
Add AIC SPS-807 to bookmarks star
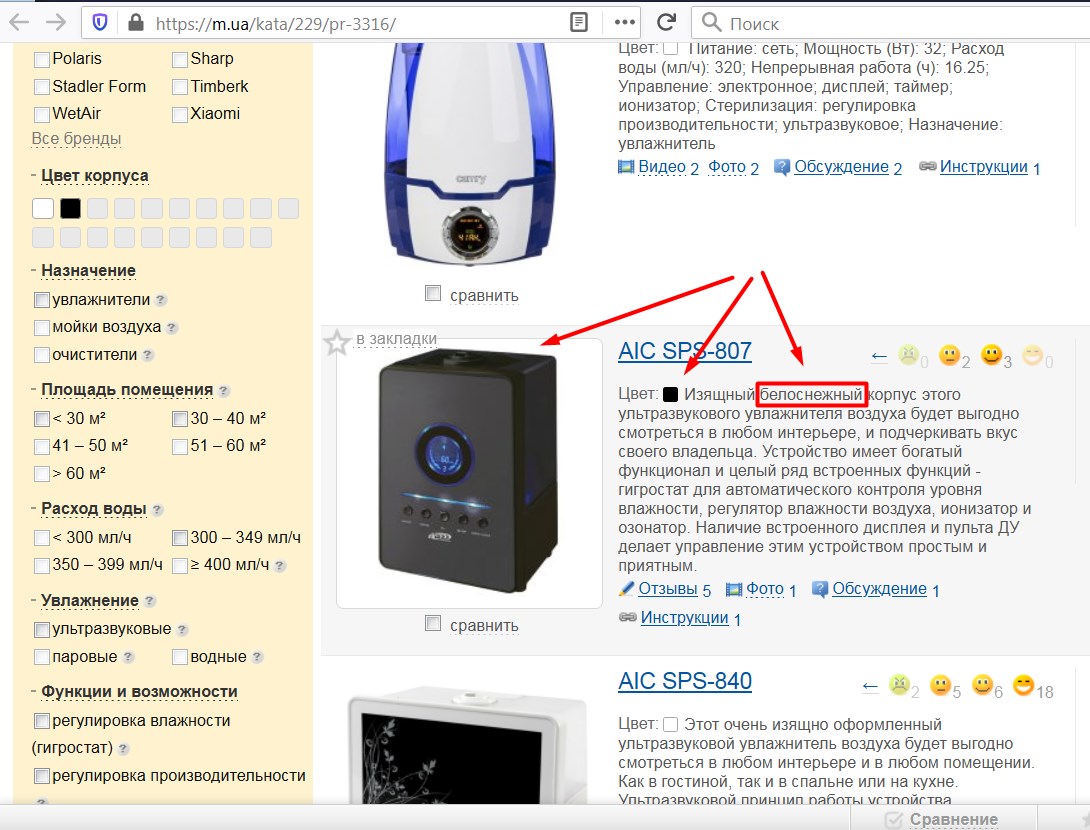point(337,343)
